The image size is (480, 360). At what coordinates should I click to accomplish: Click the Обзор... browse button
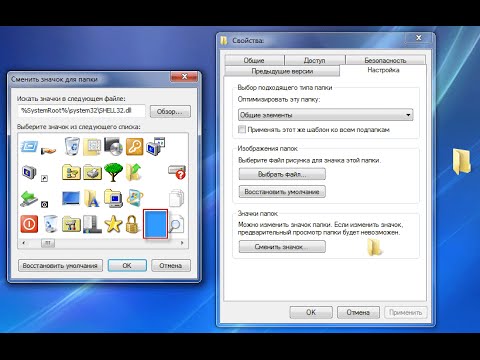tap(170, 112)
